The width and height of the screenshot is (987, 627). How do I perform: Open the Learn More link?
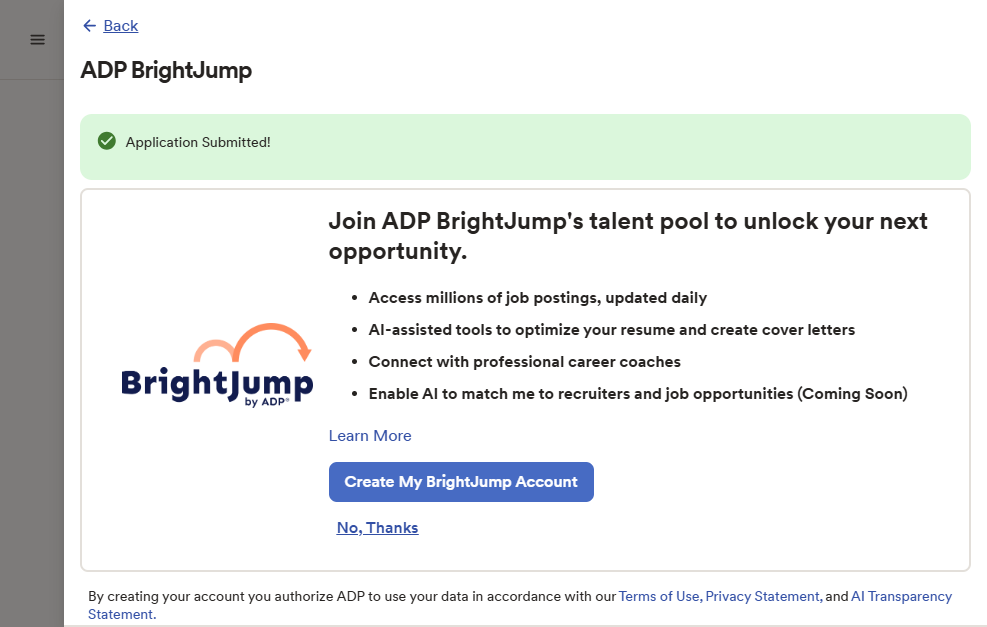click(x=370, y=436)
